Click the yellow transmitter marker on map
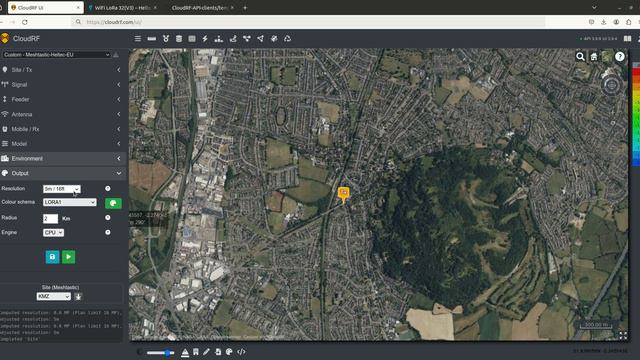Image resolution: width=640 pixels, height=360 pixels. tap(344, 195)
